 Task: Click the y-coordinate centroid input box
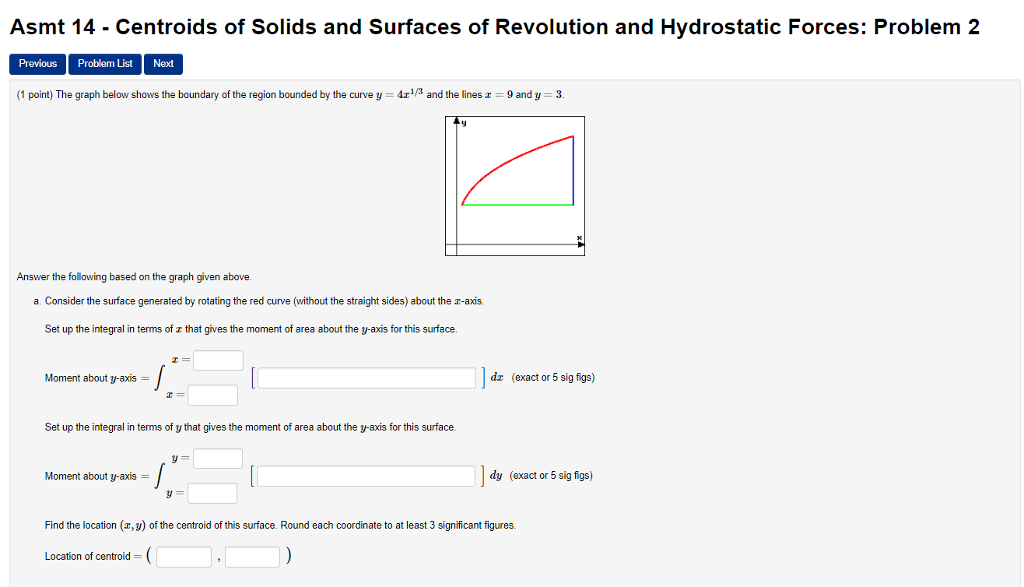click(x=252, y=556)
